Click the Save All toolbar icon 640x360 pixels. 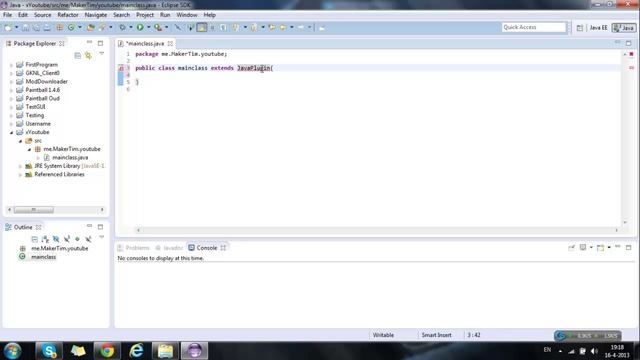[36, 27]
